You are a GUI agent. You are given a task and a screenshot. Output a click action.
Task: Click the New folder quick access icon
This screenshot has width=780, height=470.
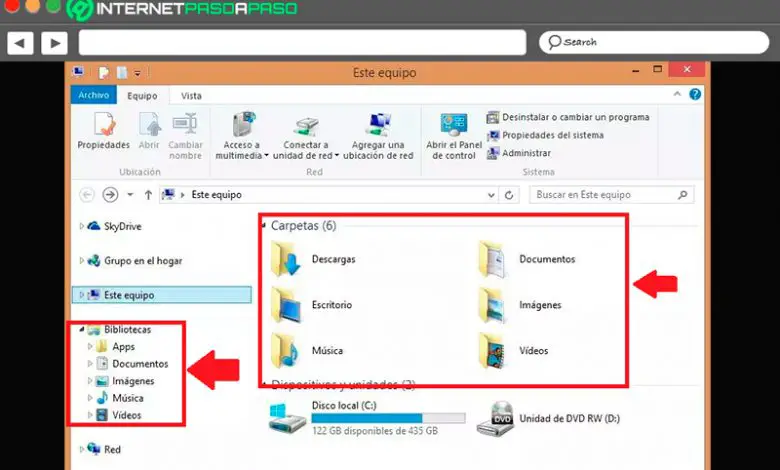122,73
